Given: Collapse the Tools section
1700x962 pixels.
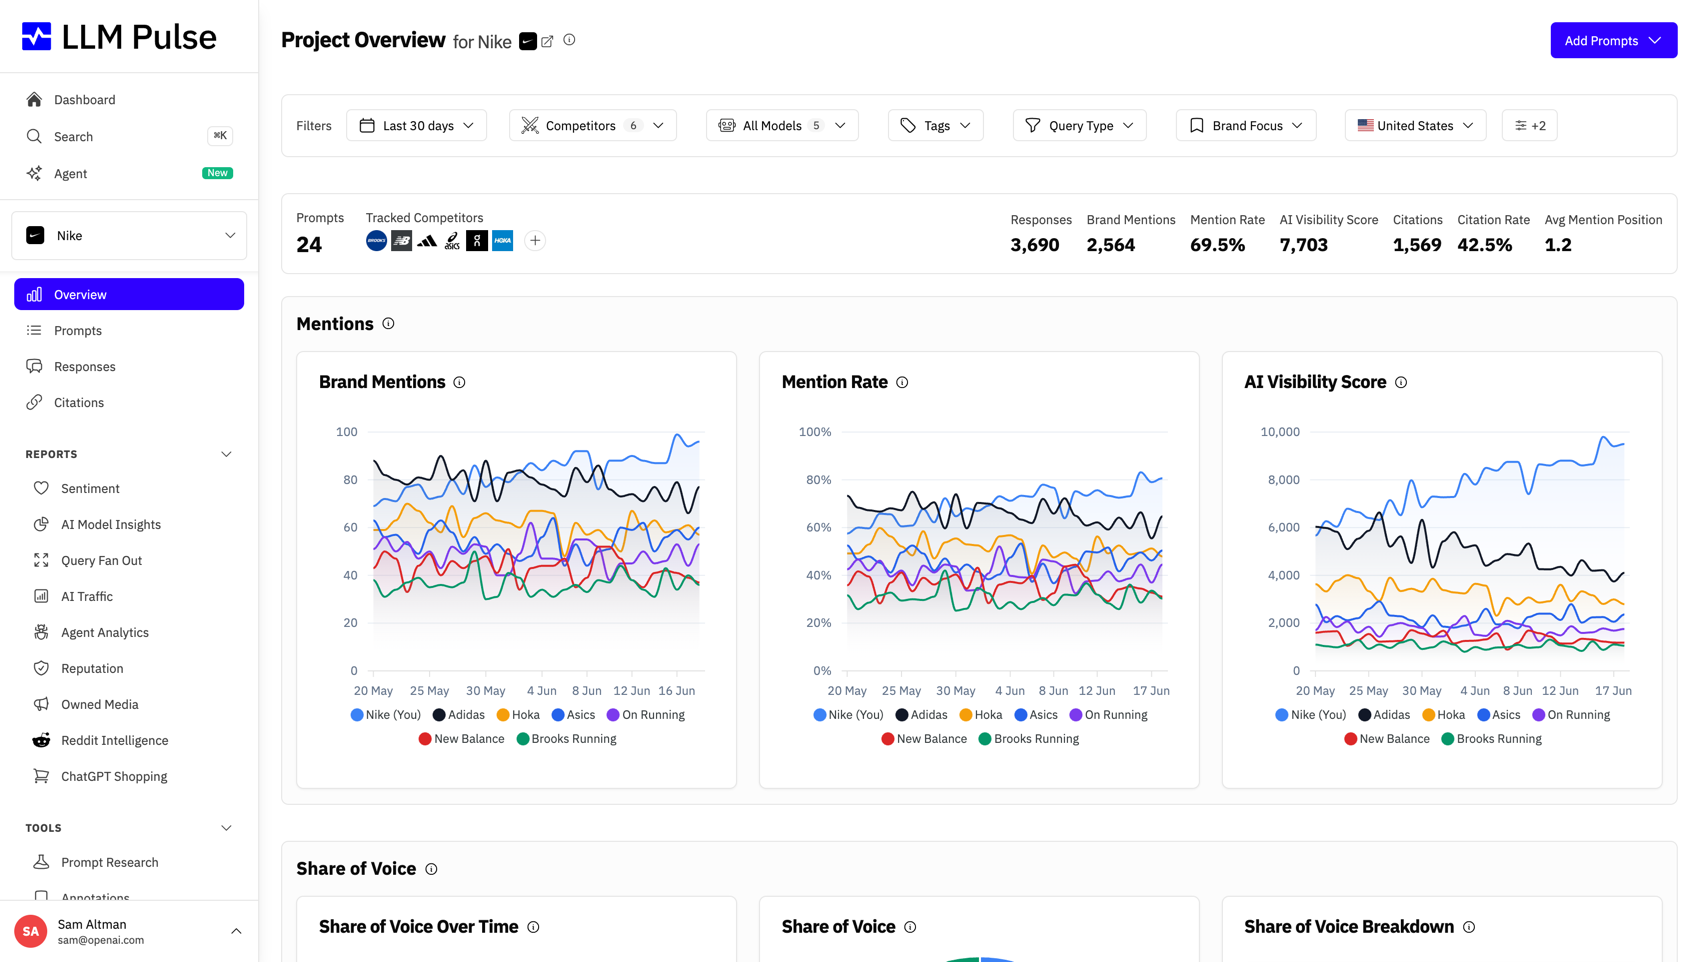Looking at the screenshot, I should coord(226,828).
